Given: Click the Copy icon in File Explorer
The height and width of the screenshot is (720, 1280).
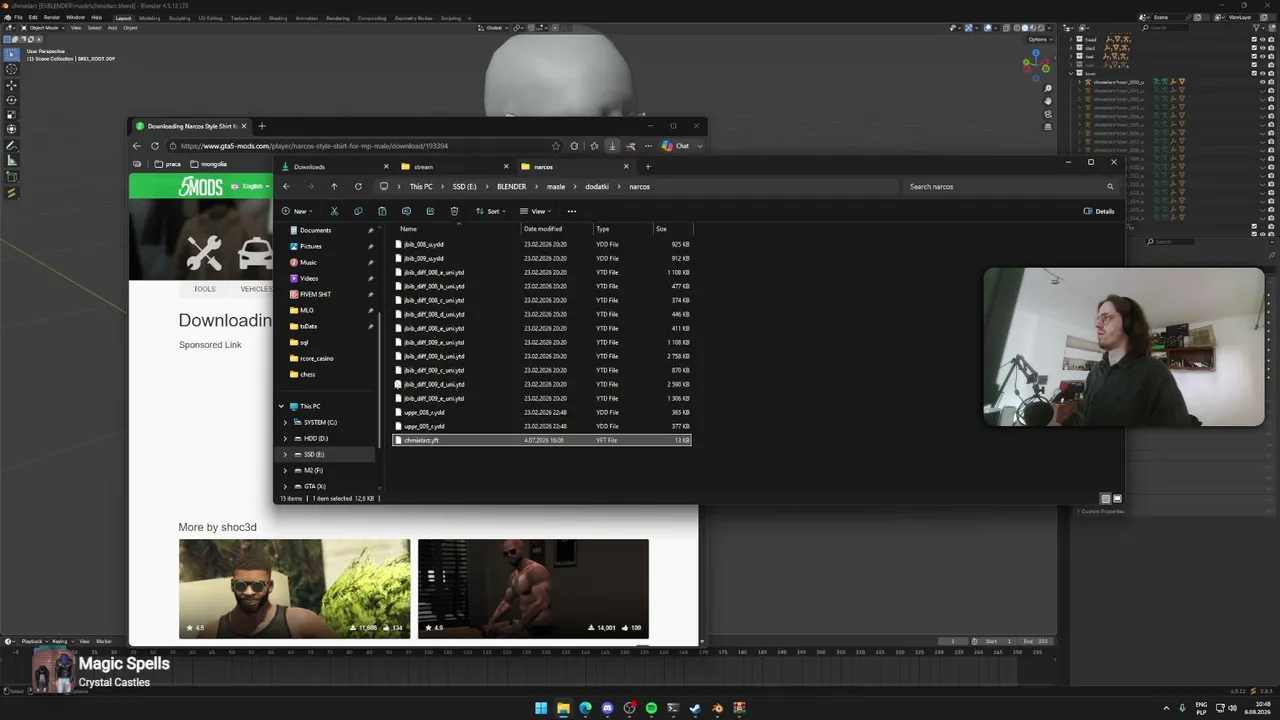Looking at the screenshot, I should point(358,211).
